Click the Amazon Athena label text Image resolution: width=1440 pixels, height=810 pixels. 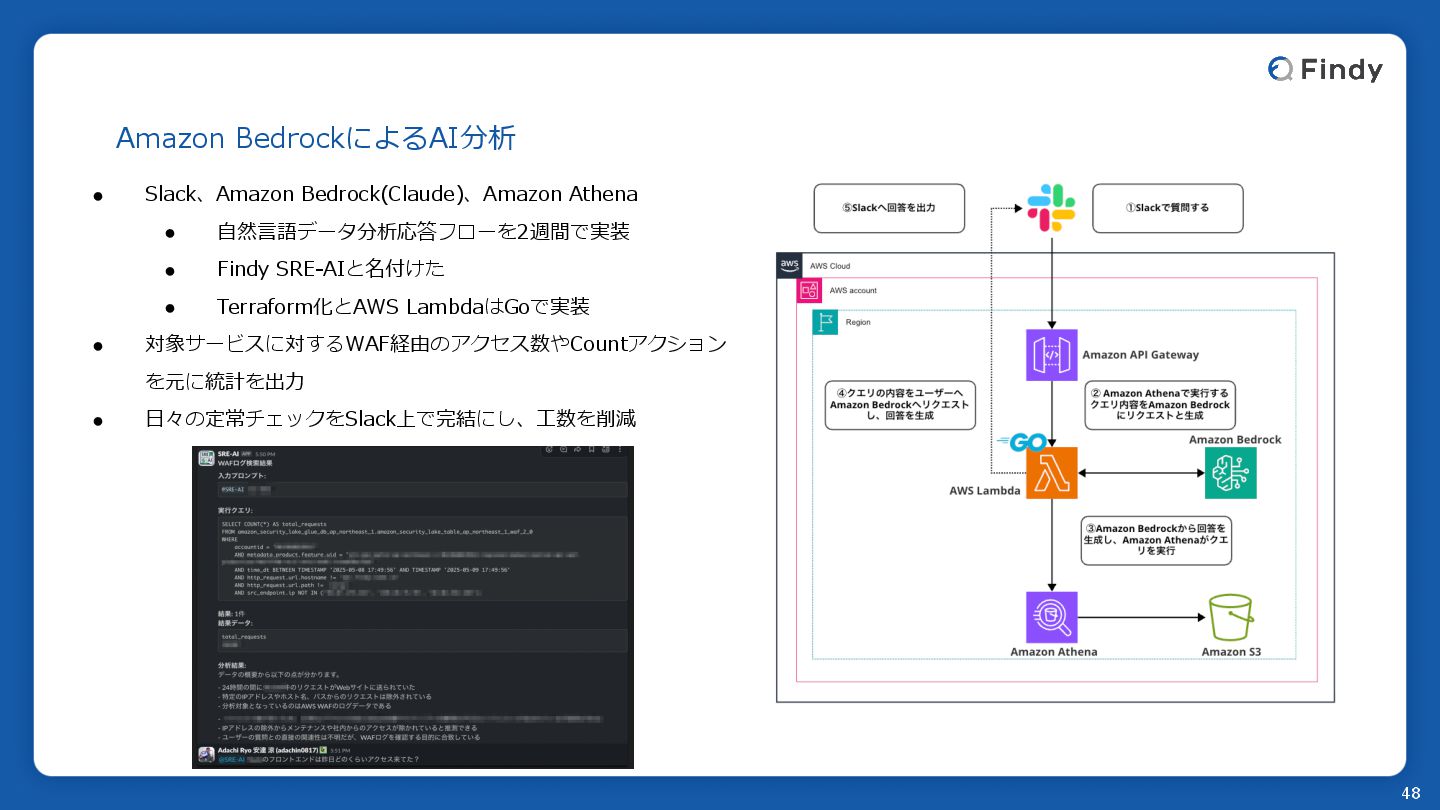1054,652
